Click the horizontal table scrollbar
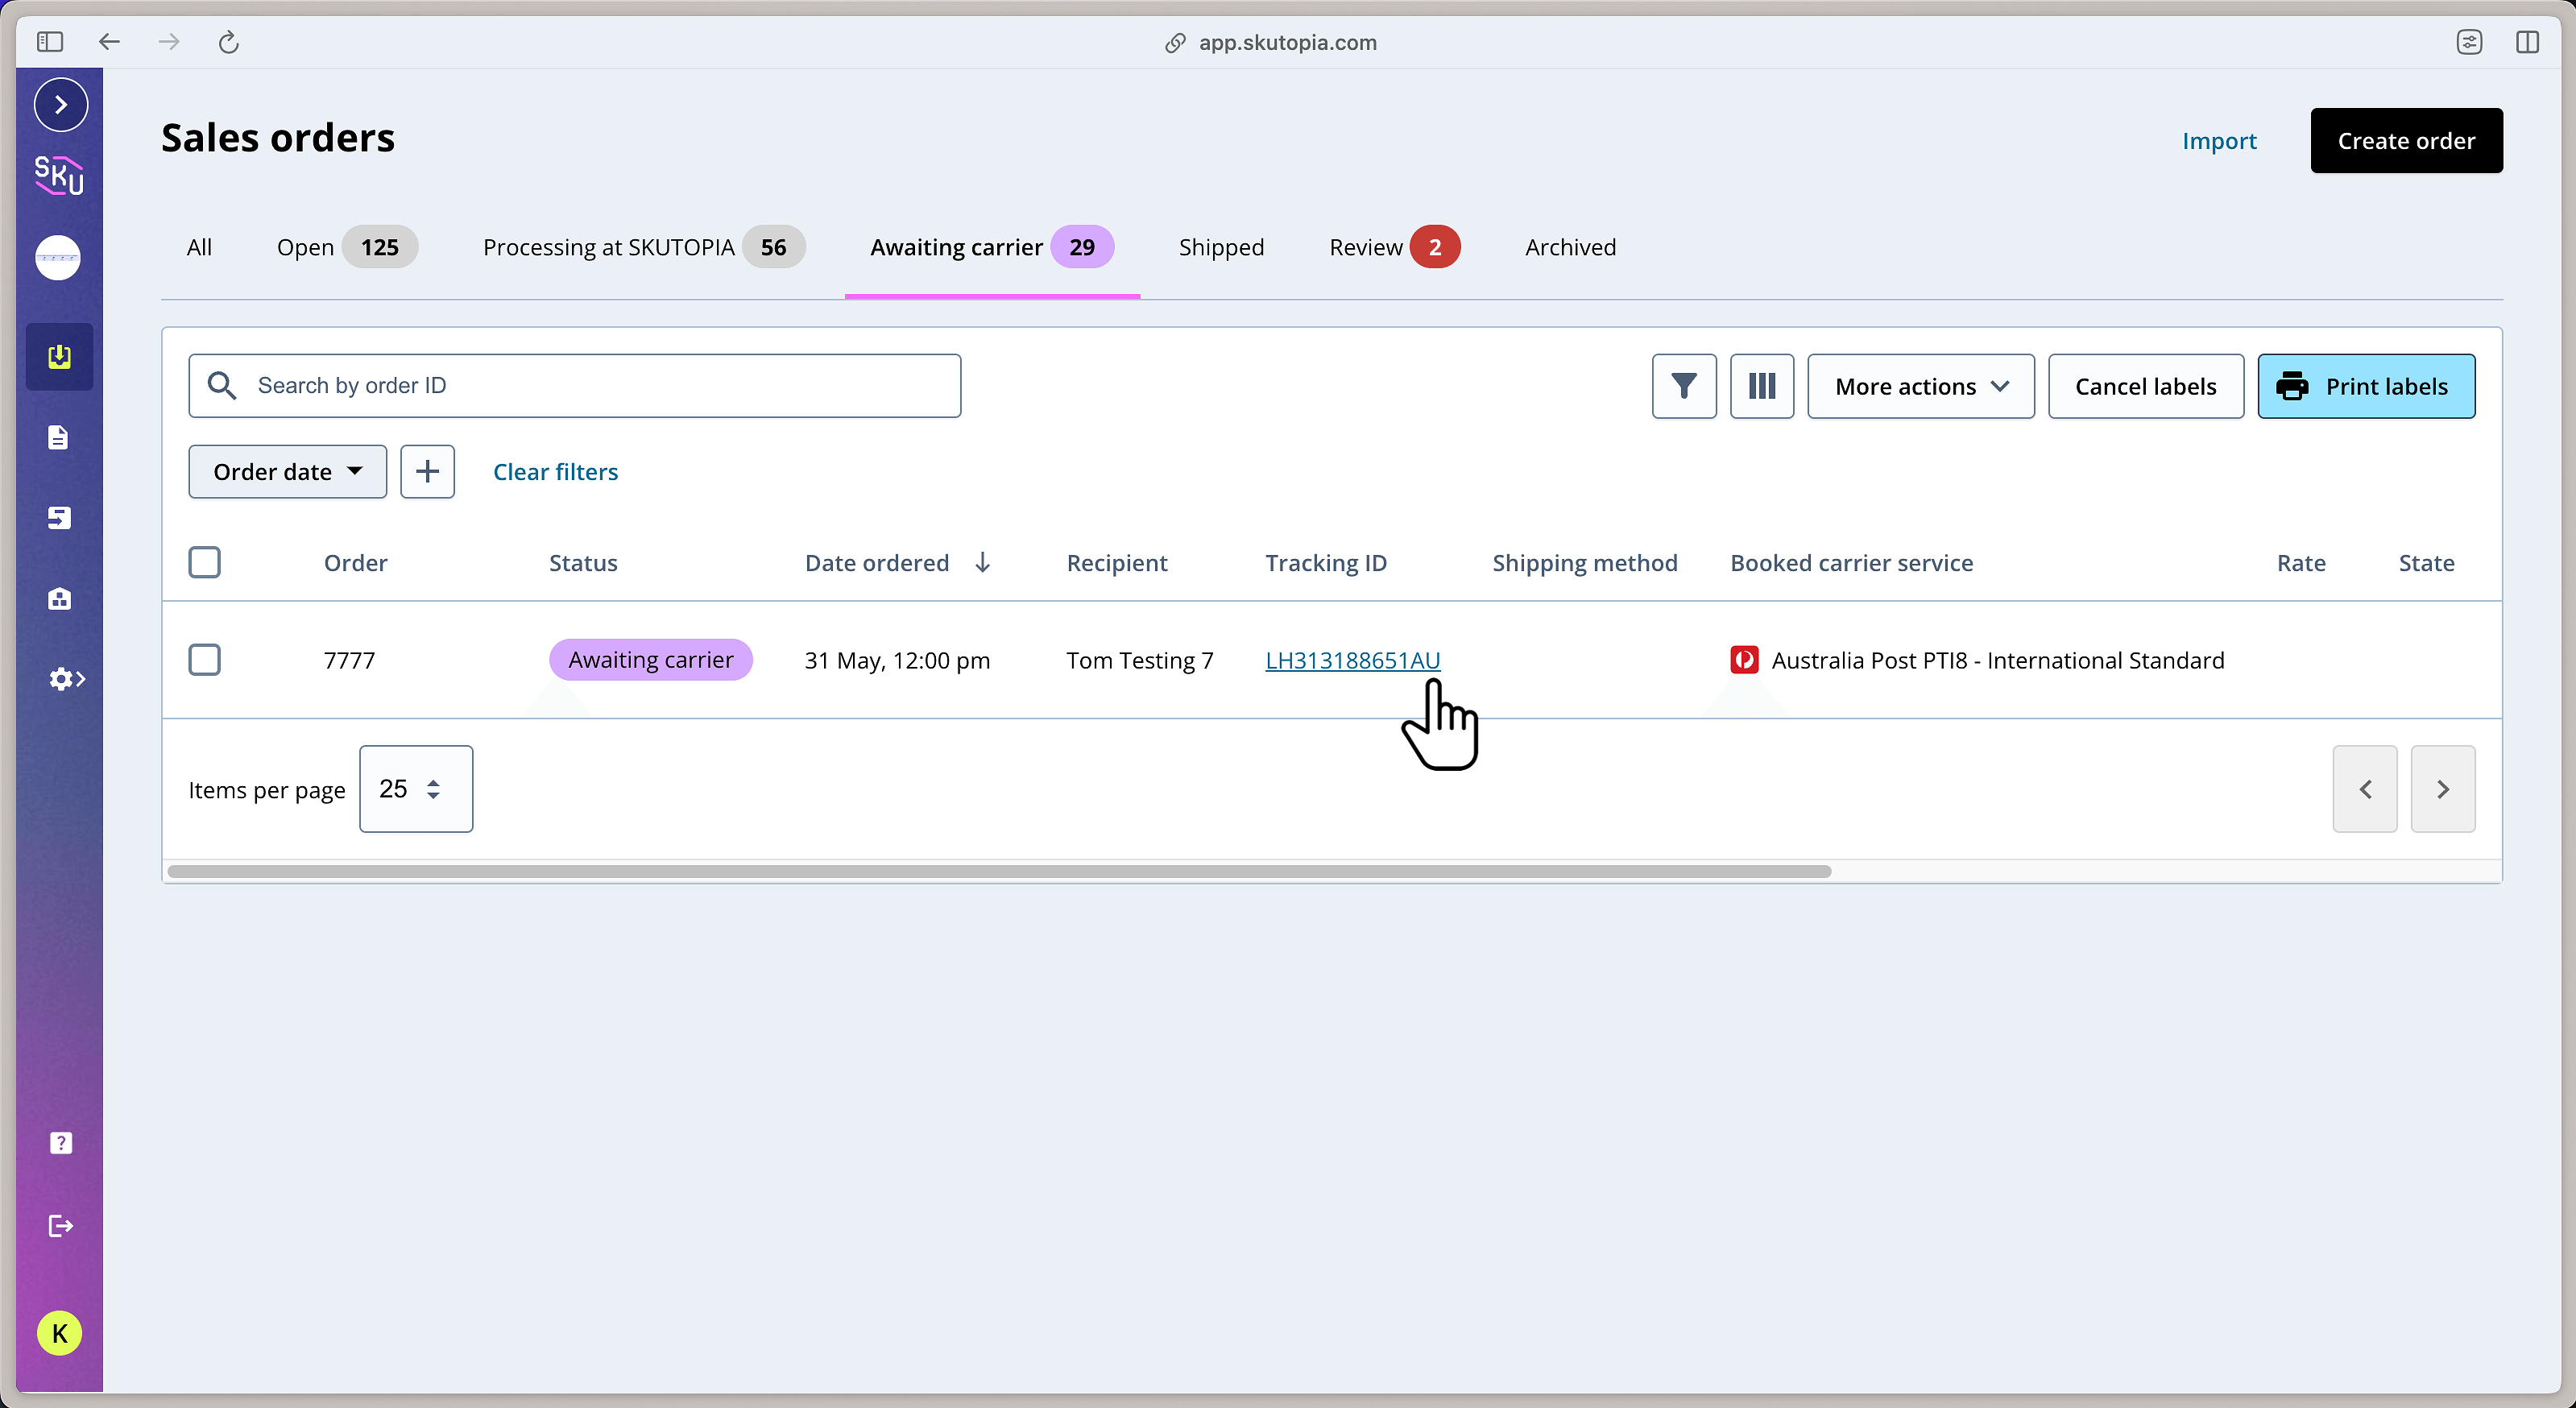2576x1408 pixels. coord(1000,872)
